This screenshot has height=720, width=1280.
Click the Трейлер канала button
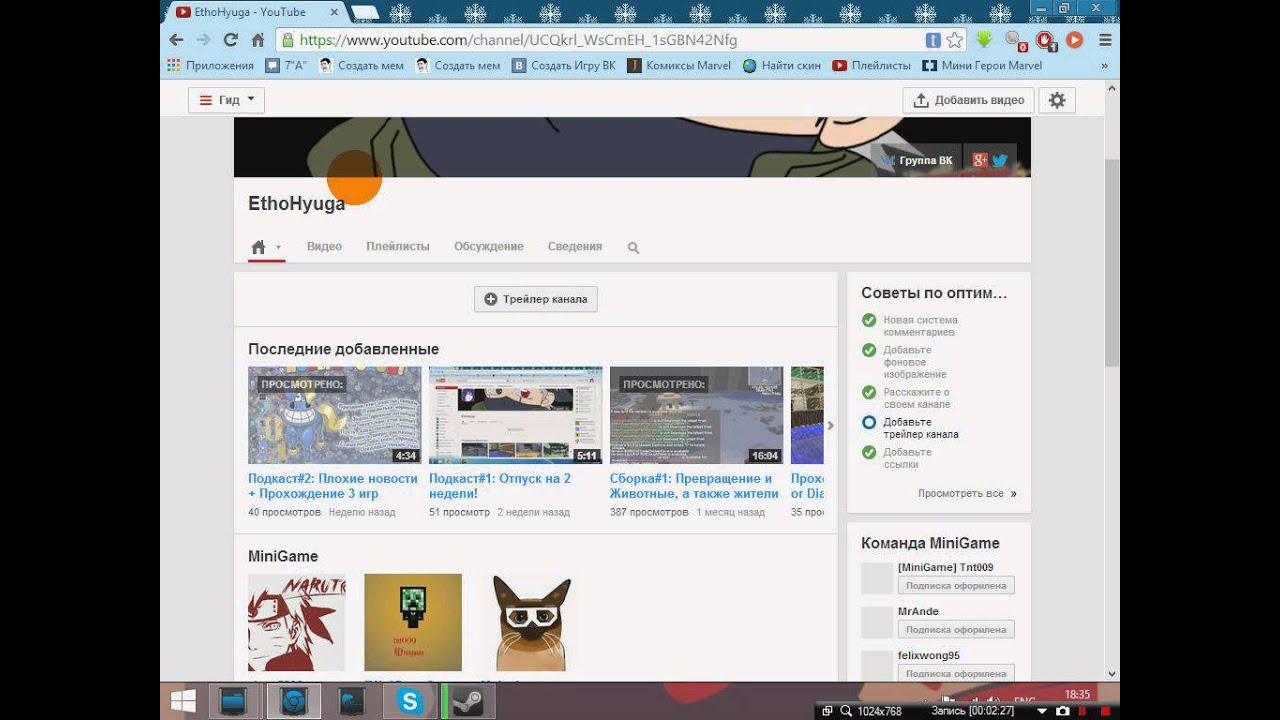tap(536, 299)
